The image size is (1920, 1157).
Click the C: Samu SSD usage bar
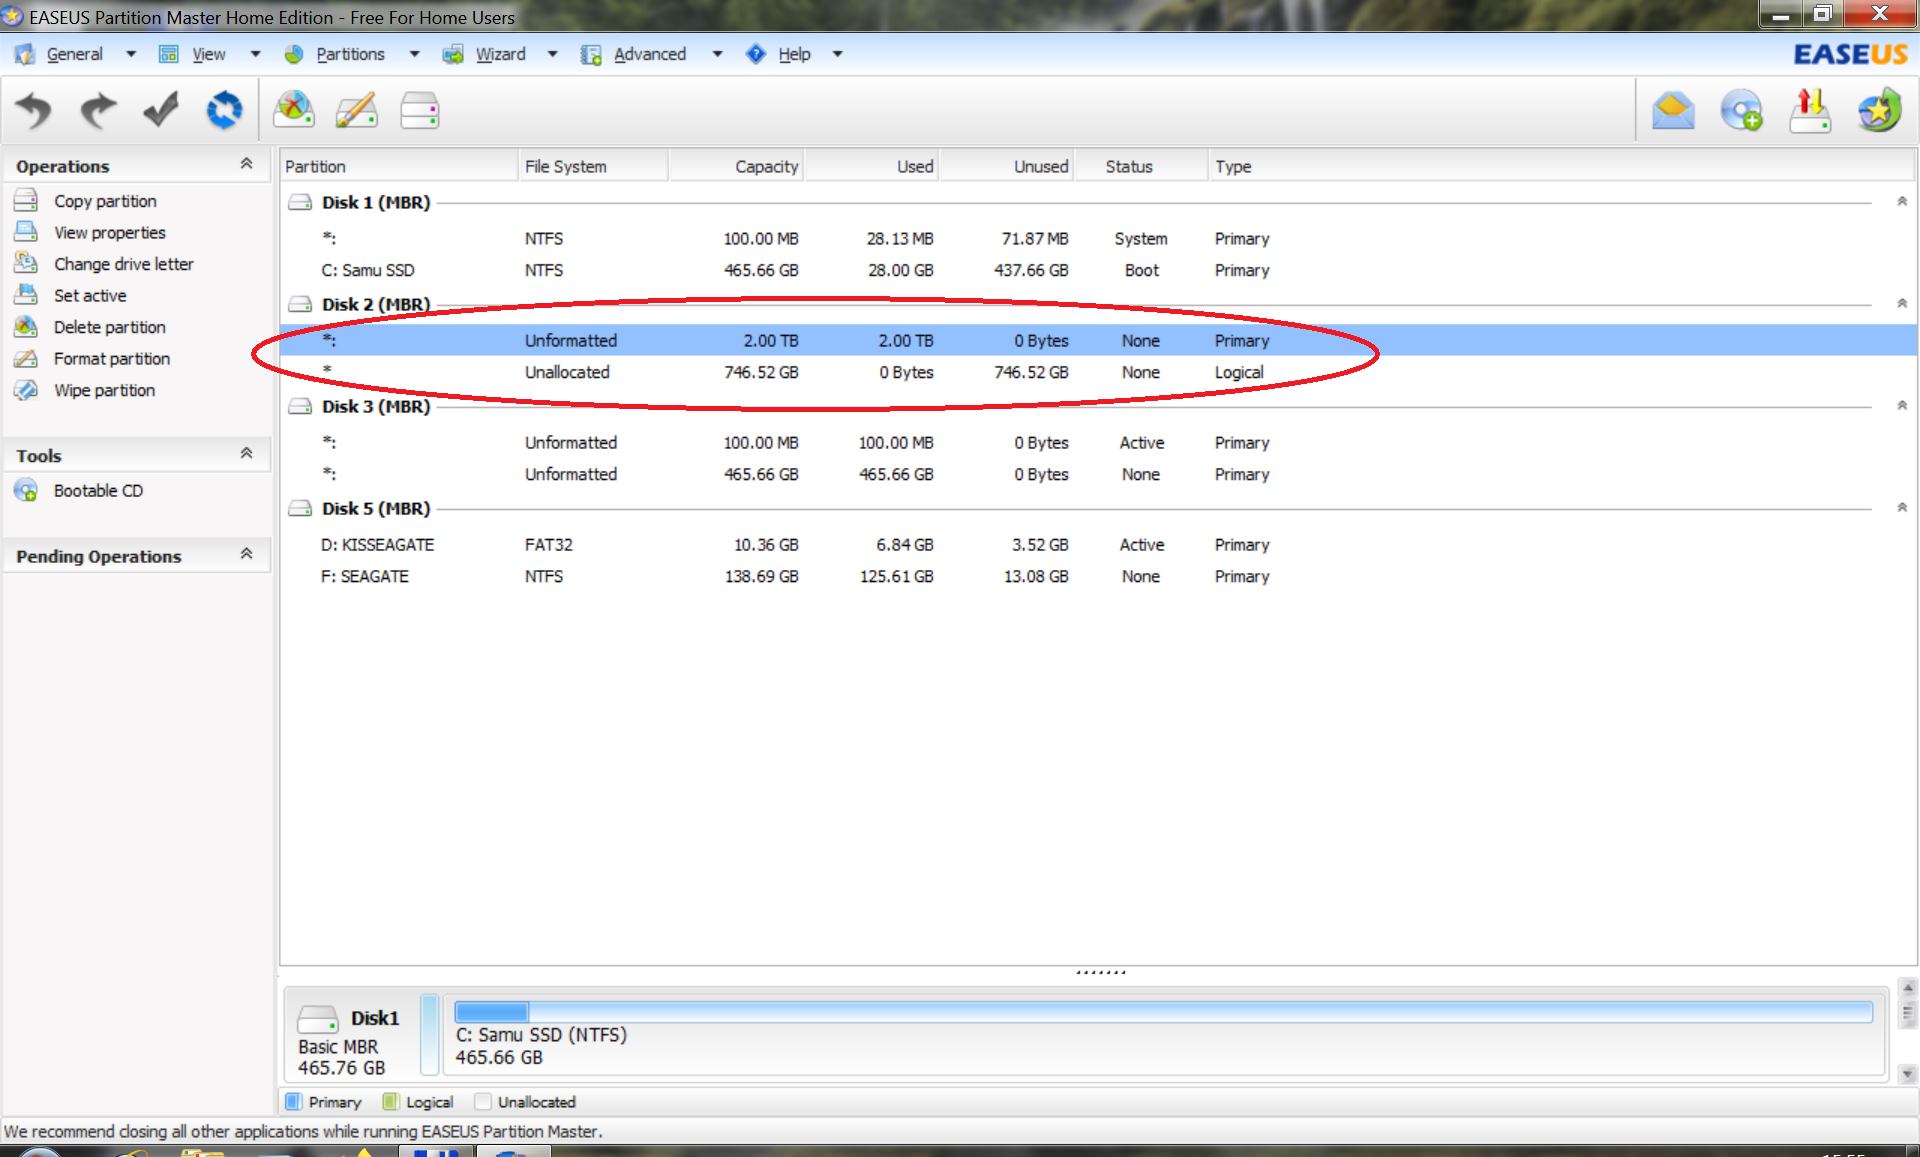(x=1164, y=1012)
